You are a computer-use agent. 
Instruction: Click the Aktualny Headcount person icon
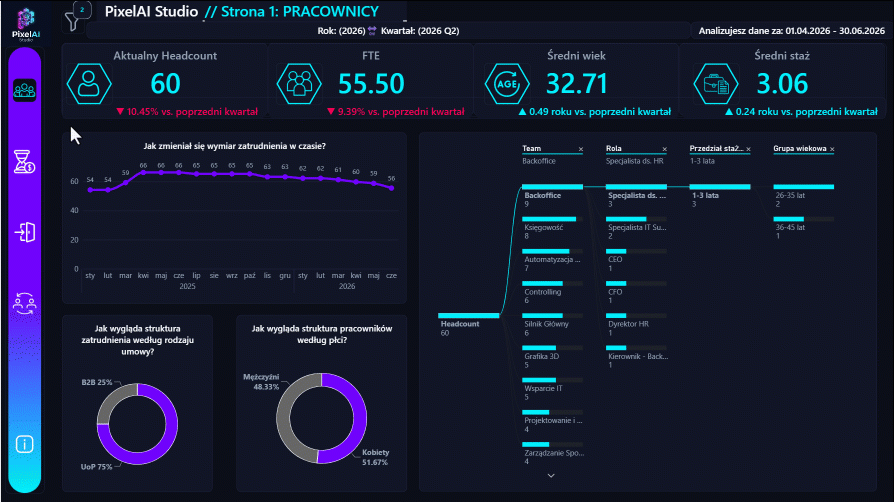click(x=89, y=84)
